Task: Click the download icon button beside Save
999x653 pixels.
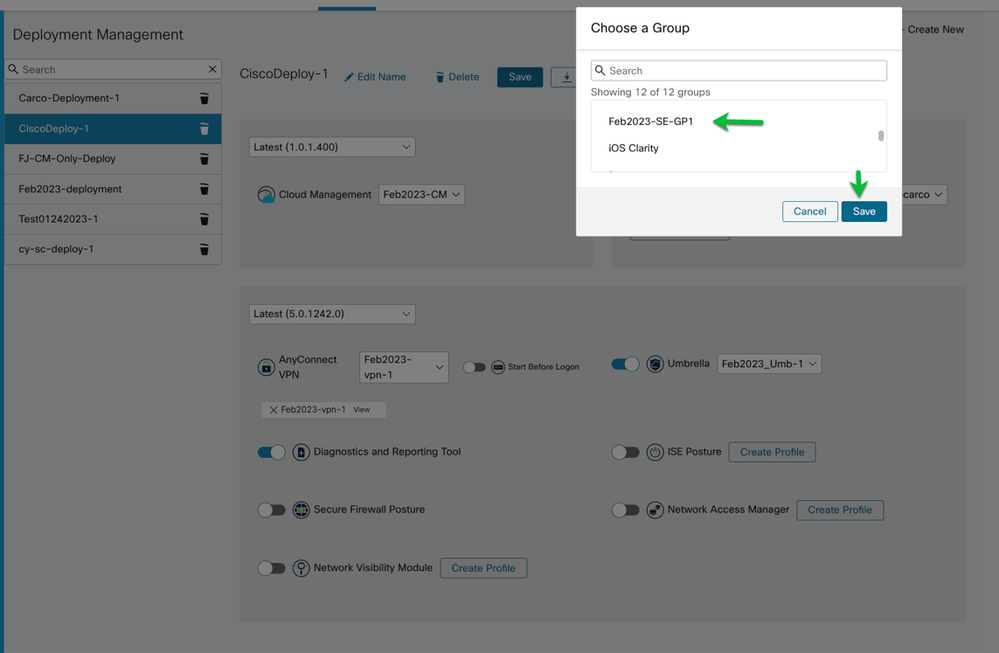Action: 566,77
